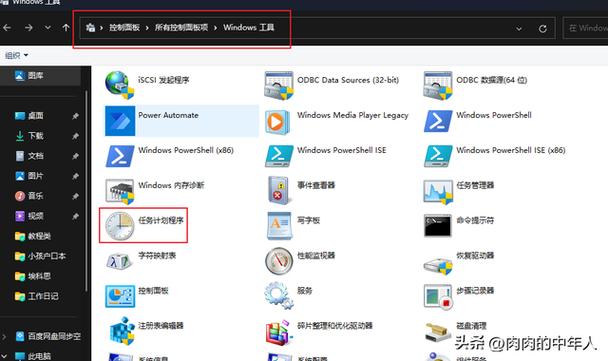
Task: Open the 任务计划程序 clock icon
Action: (120, 226)
